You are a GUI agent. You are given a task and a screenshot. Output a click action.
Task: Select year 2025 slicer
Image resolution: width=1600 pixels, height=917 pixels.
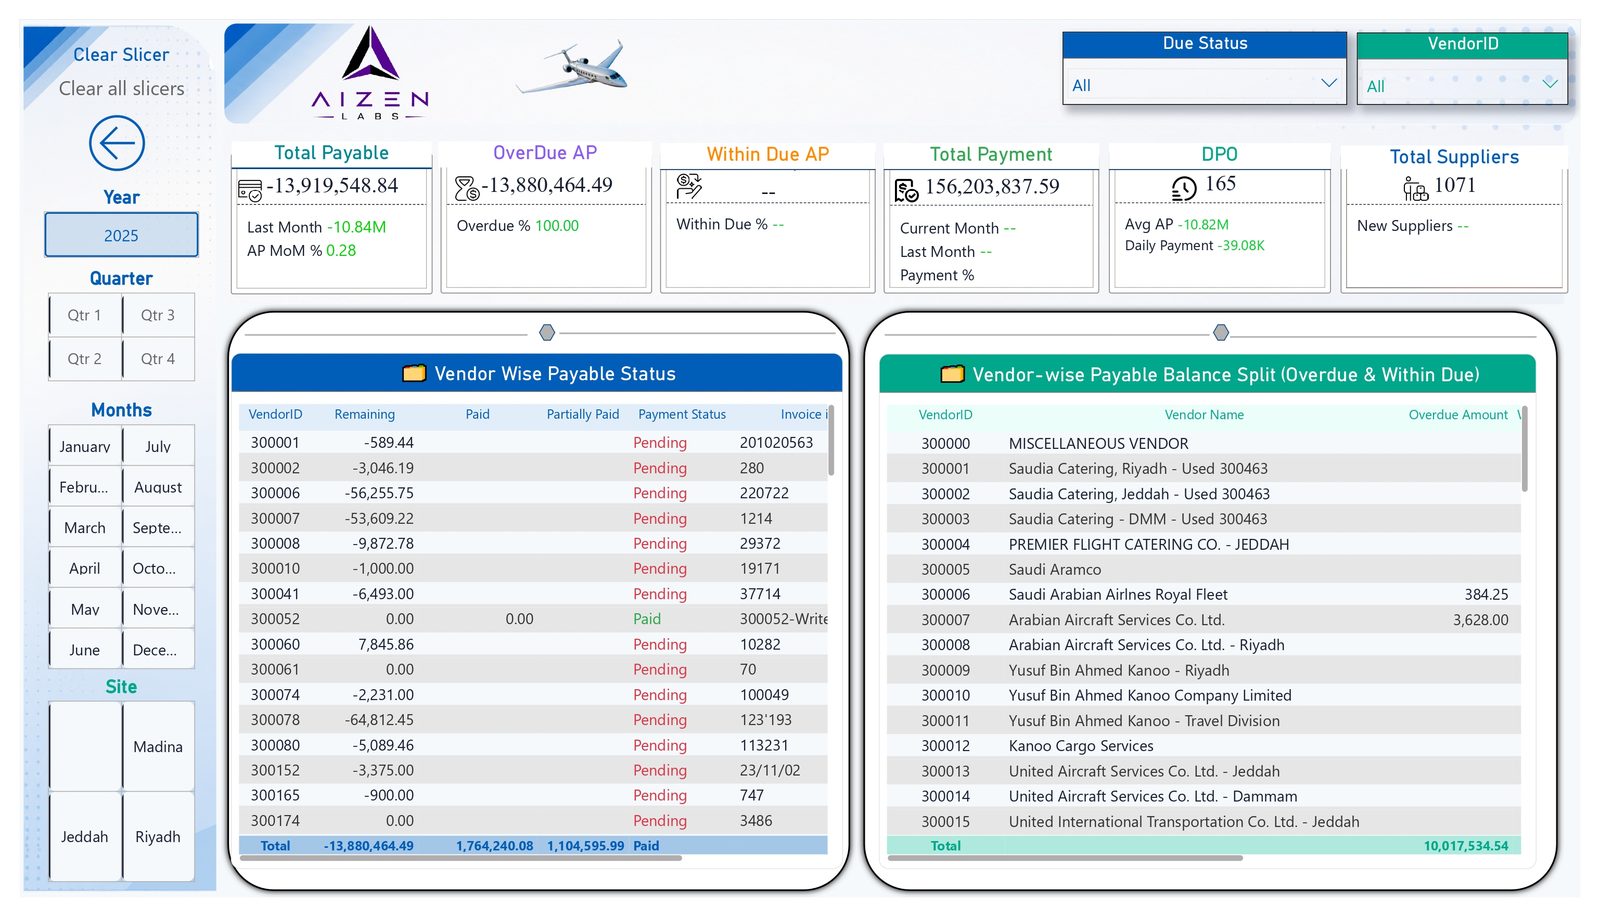[x=121, y=235]
